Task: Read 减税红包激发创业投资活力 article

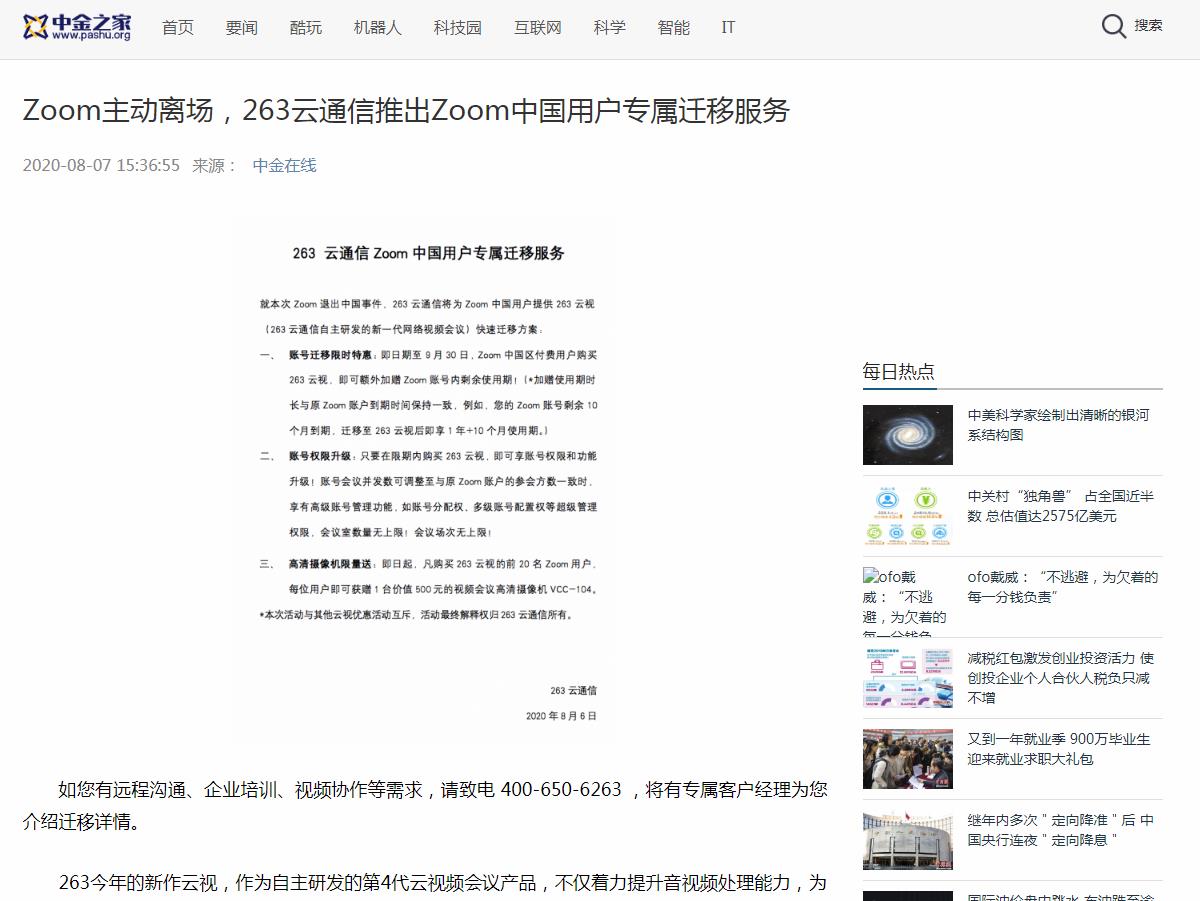Action: pos(1061,678)
